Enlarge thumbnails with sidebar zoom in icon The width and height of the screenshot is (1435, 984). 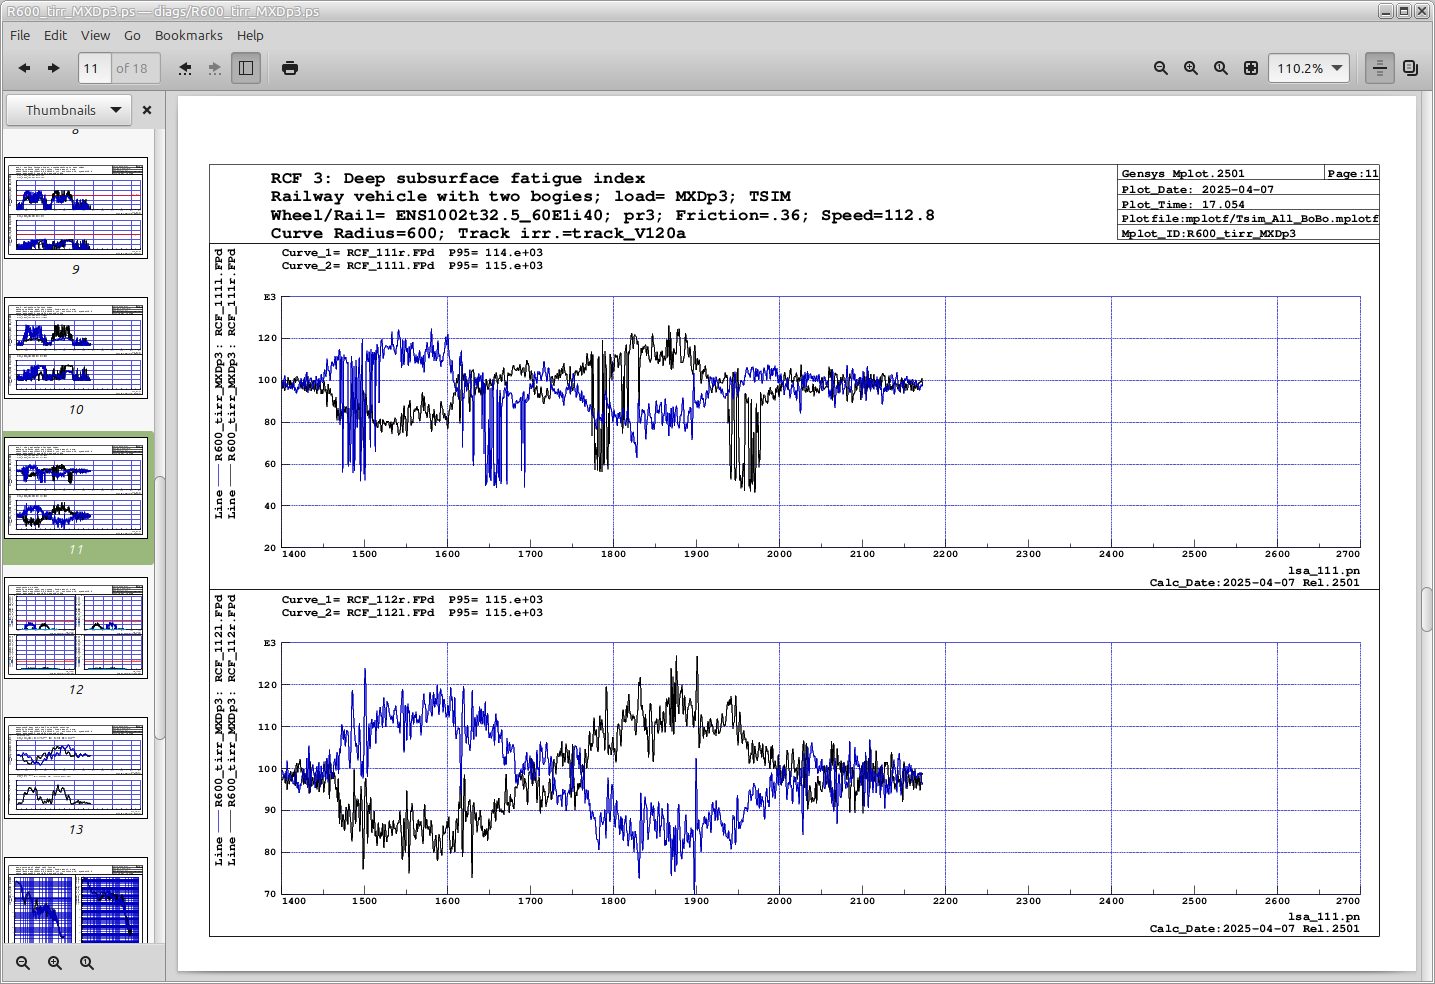point(55,963)
